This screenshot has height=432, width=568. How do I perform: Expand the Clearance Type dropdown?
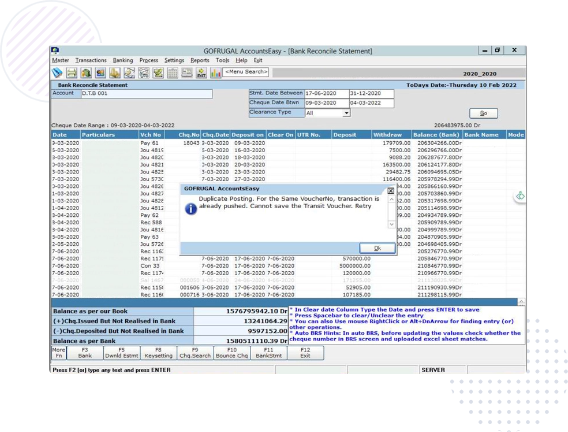[346, 113]
